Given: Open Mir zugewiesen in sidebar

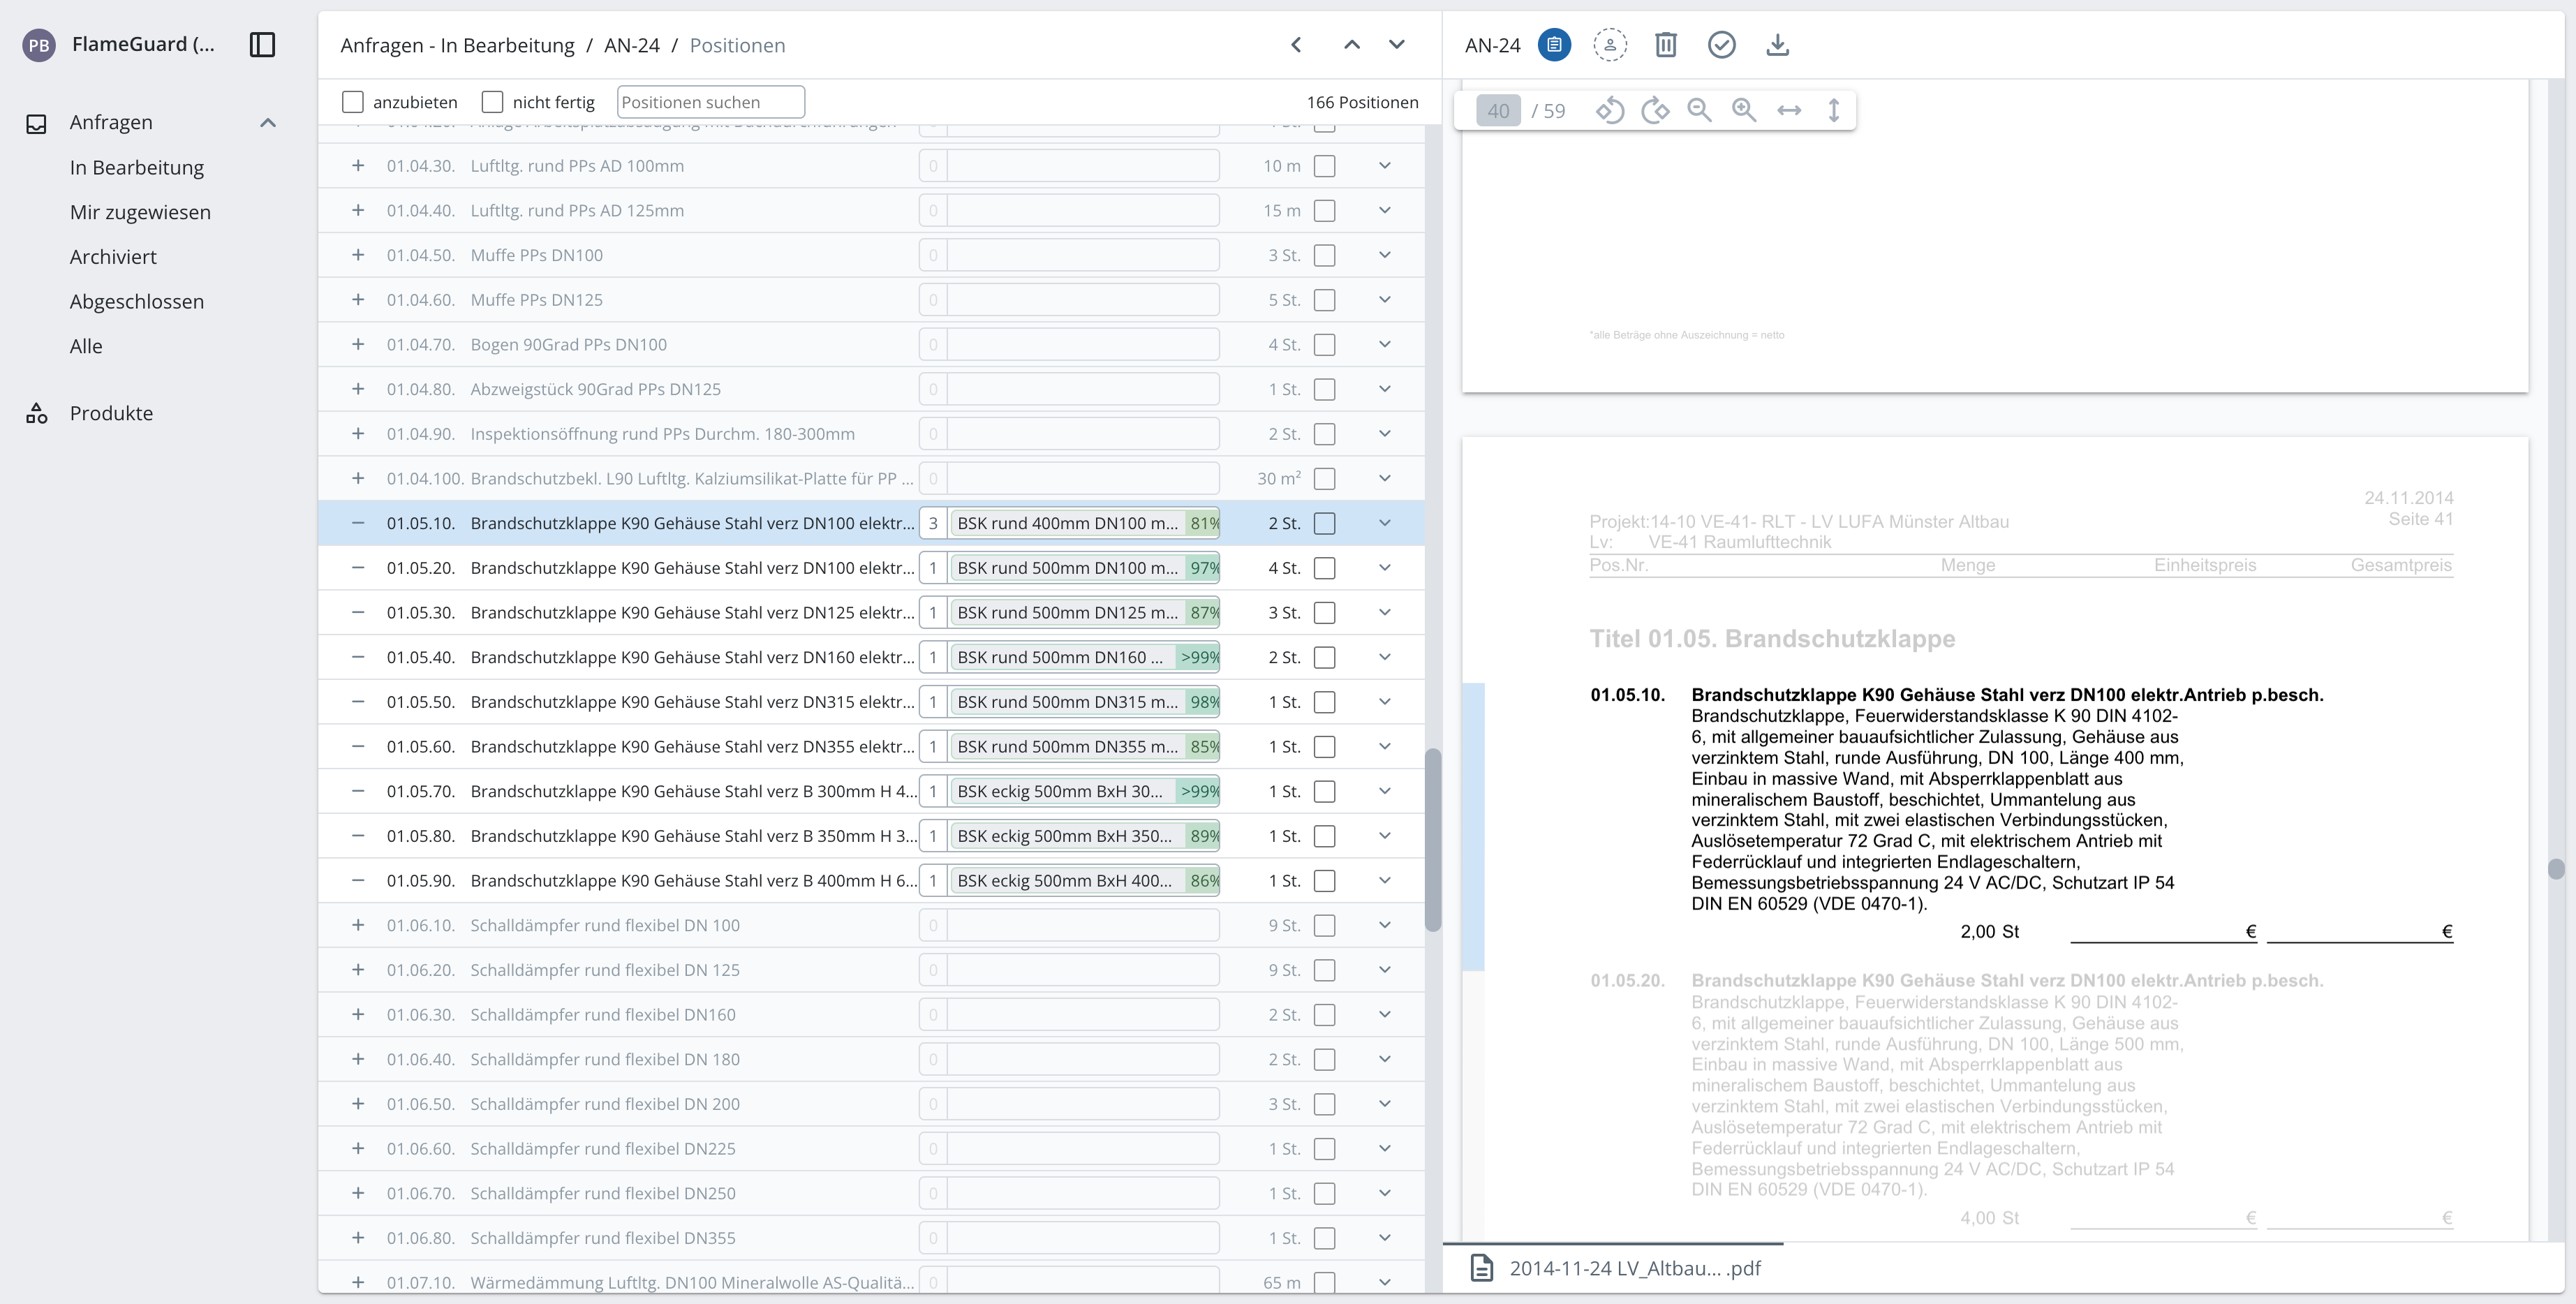Looking at the screenshot, I should 140,212.
